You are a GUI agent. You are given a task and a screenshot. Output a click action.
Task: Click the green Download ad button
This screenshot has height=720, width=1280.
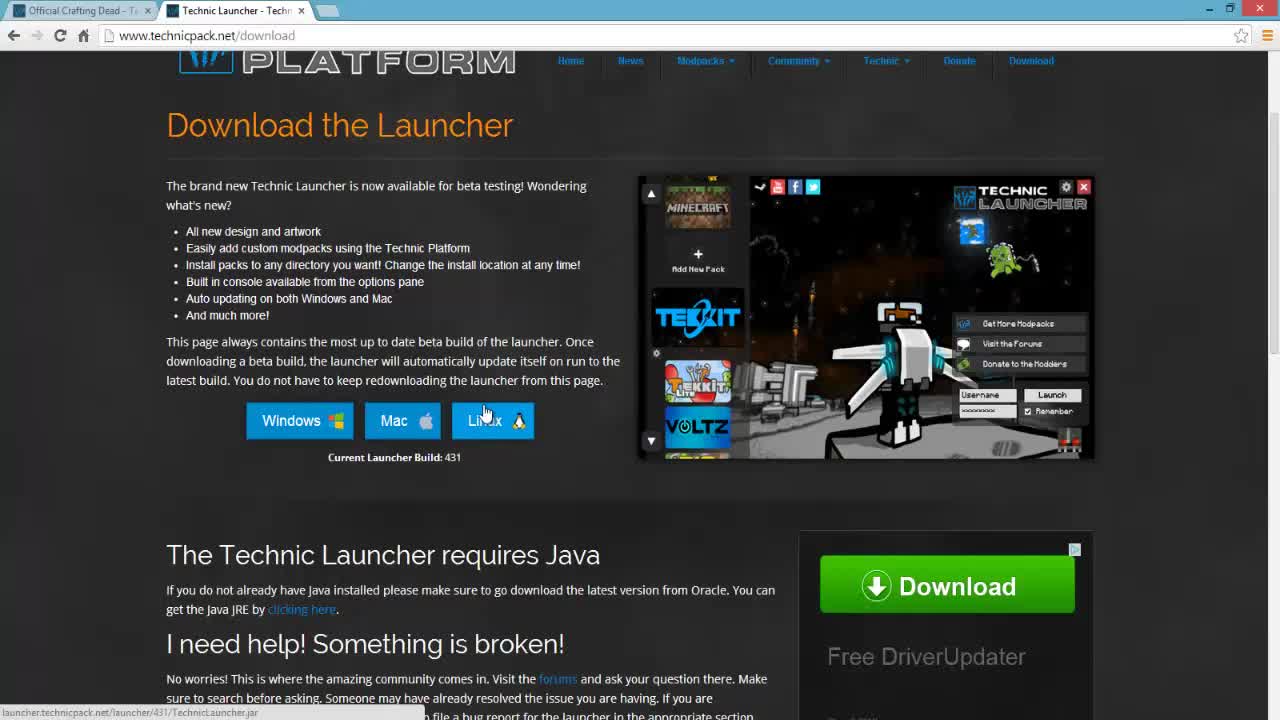click(947, 585)
